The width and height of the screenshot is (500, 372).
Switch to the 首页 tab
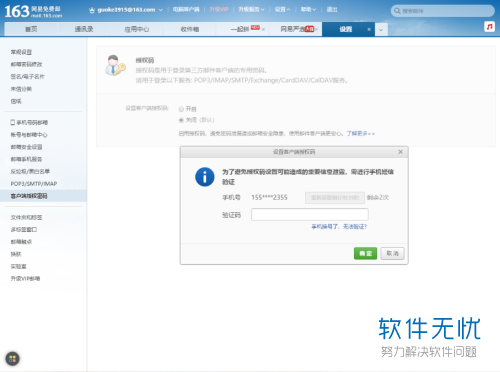pos(31,29)
